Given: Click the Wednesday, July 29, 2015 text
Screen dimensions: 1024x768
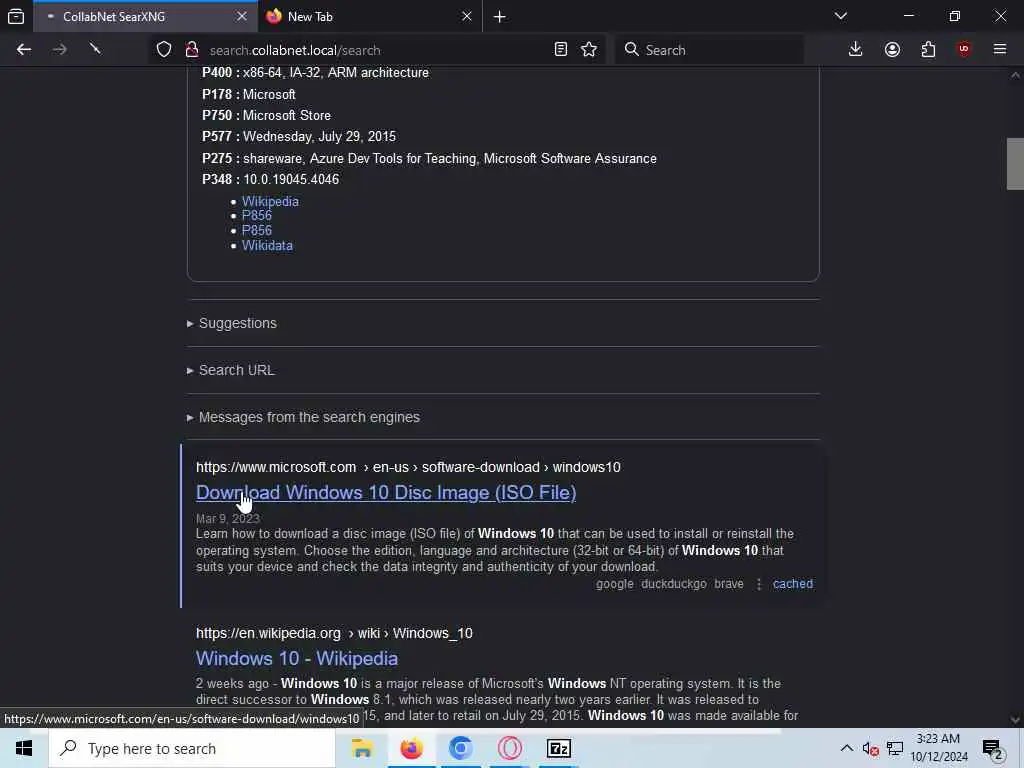Looking at the screenshot, I should [x=319, y=136].
